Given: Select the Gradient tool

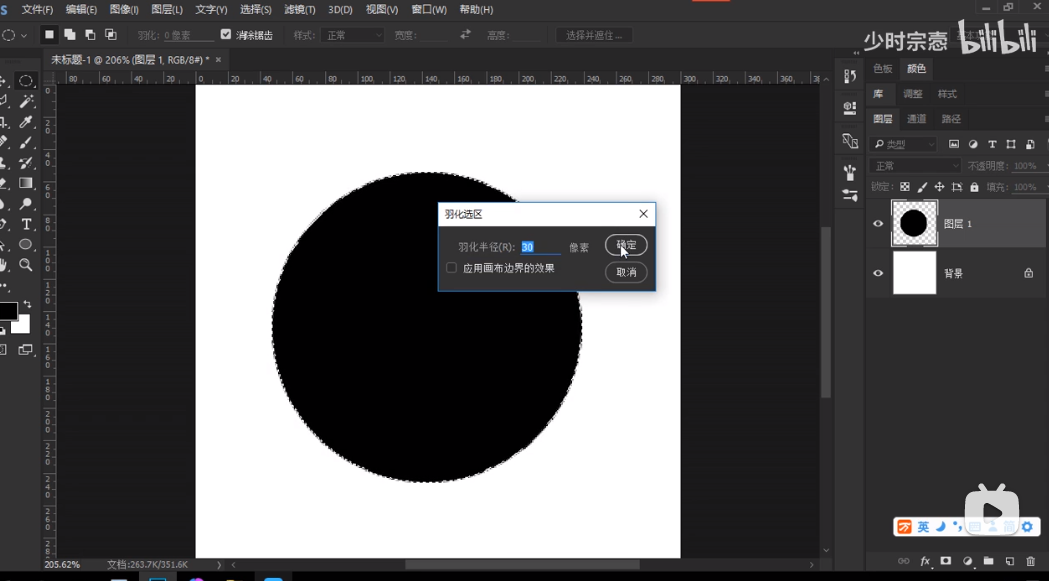Looking at the screenshot, I should [x=26, y=183].
